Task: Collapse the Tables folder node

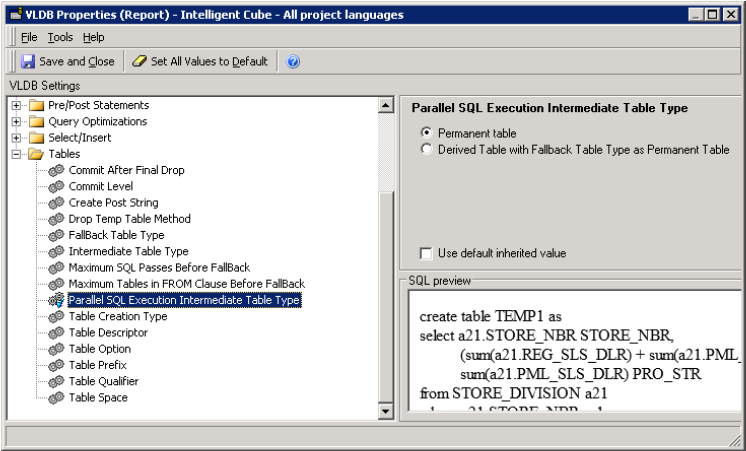Action: [16, 154]
